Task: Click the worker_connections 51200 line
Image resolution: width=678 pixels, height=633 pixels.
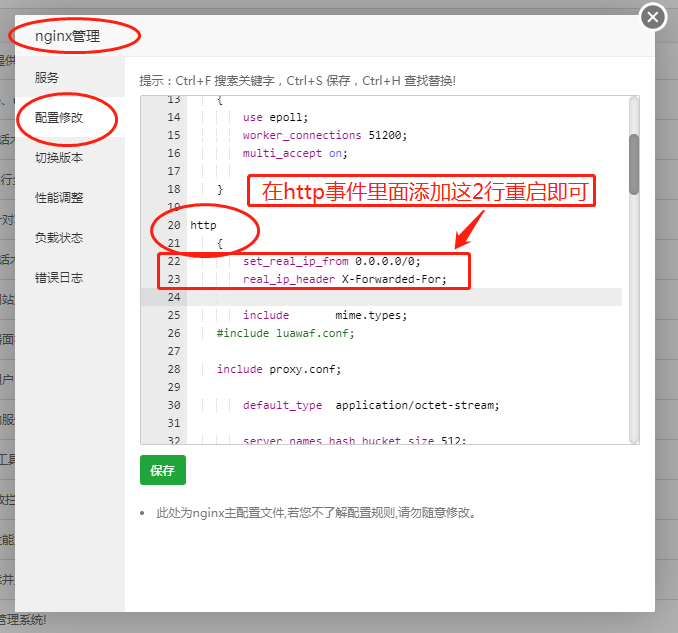Action: (x=325, y=135)
